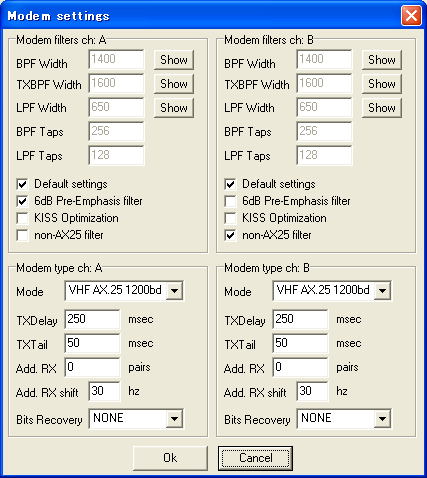Enable non-AX25 filter for channel A
Screen dimensions: 427x478
[22, 235]
